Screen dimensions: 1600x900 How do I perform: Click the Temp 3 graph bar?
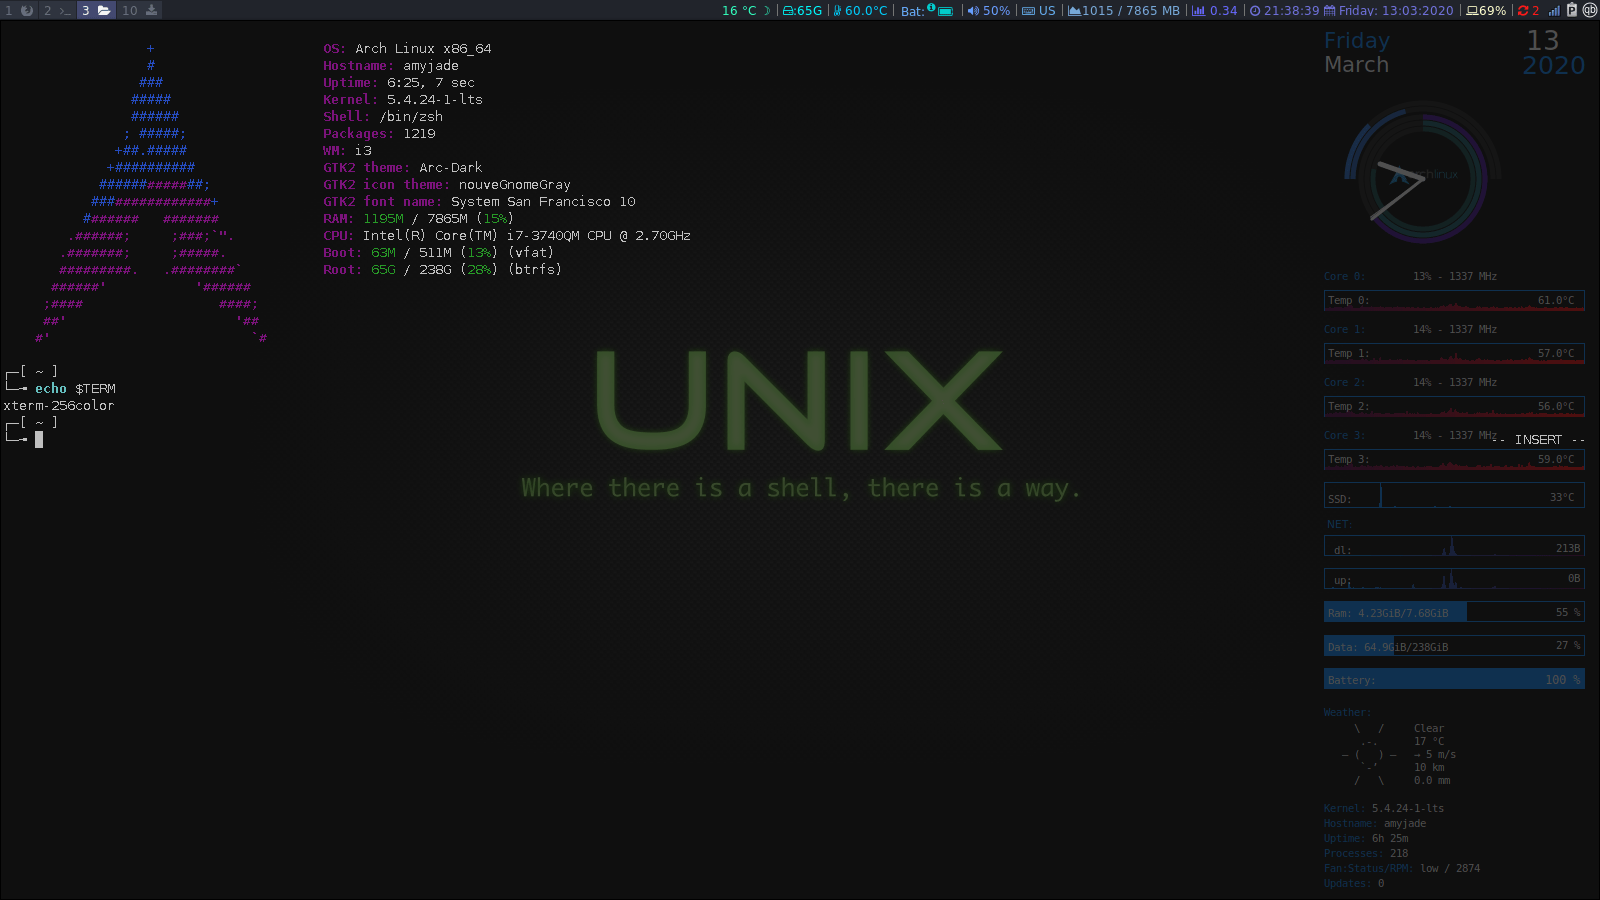1454,459
